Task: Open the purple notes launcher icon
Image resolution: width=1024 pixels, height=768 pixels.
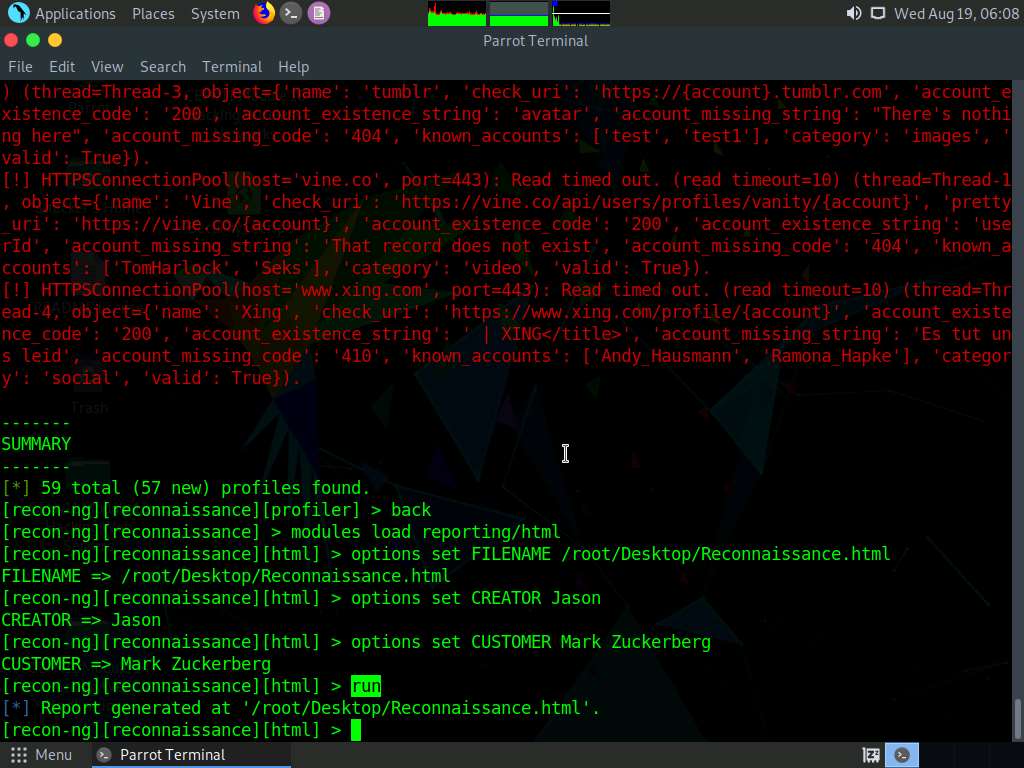Action: pos(319,13)
